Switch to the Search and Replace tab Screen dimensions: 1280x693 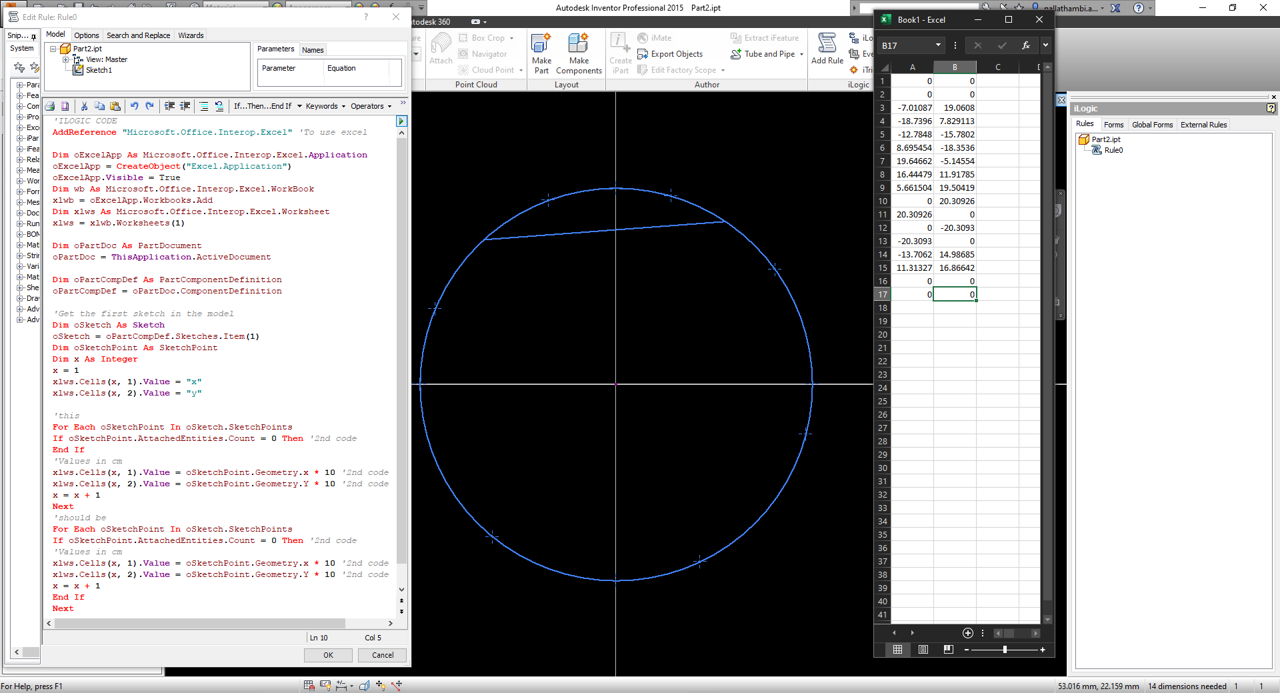point(138,35)
